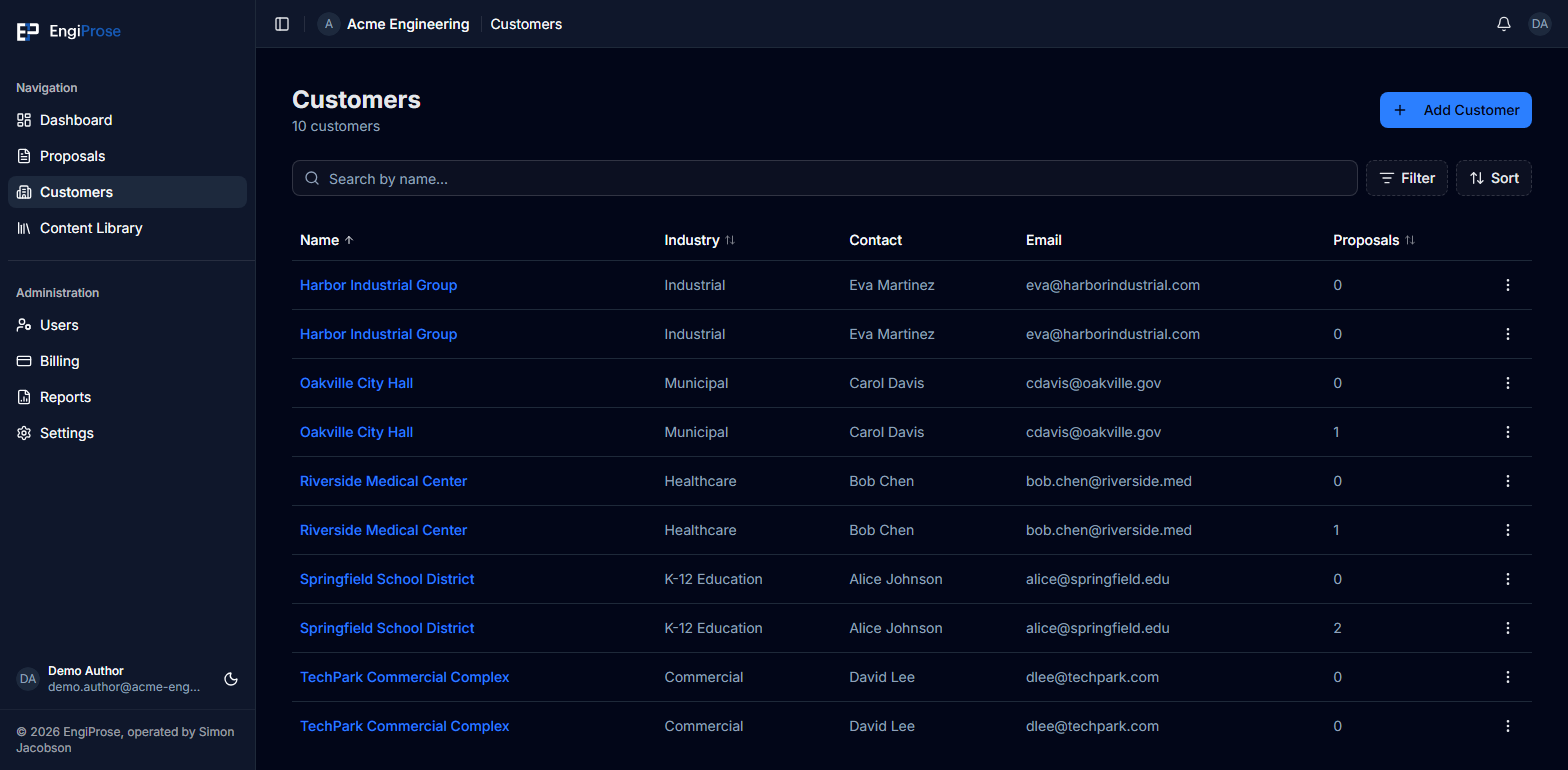Click the Add Customer button
This screenshot has width=1568, height=770.
[x=1456, y=110]
